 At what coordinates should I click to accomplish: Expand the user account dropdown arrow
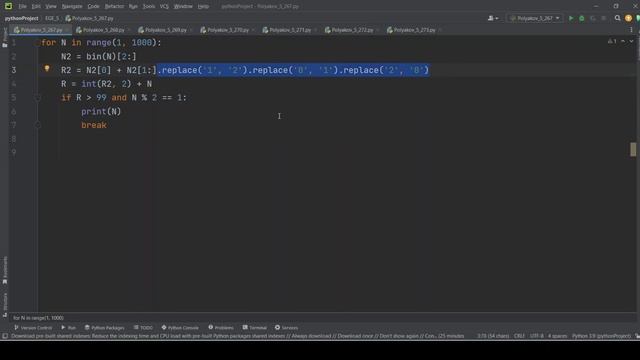pyautogui.click(x=497, y=18)
